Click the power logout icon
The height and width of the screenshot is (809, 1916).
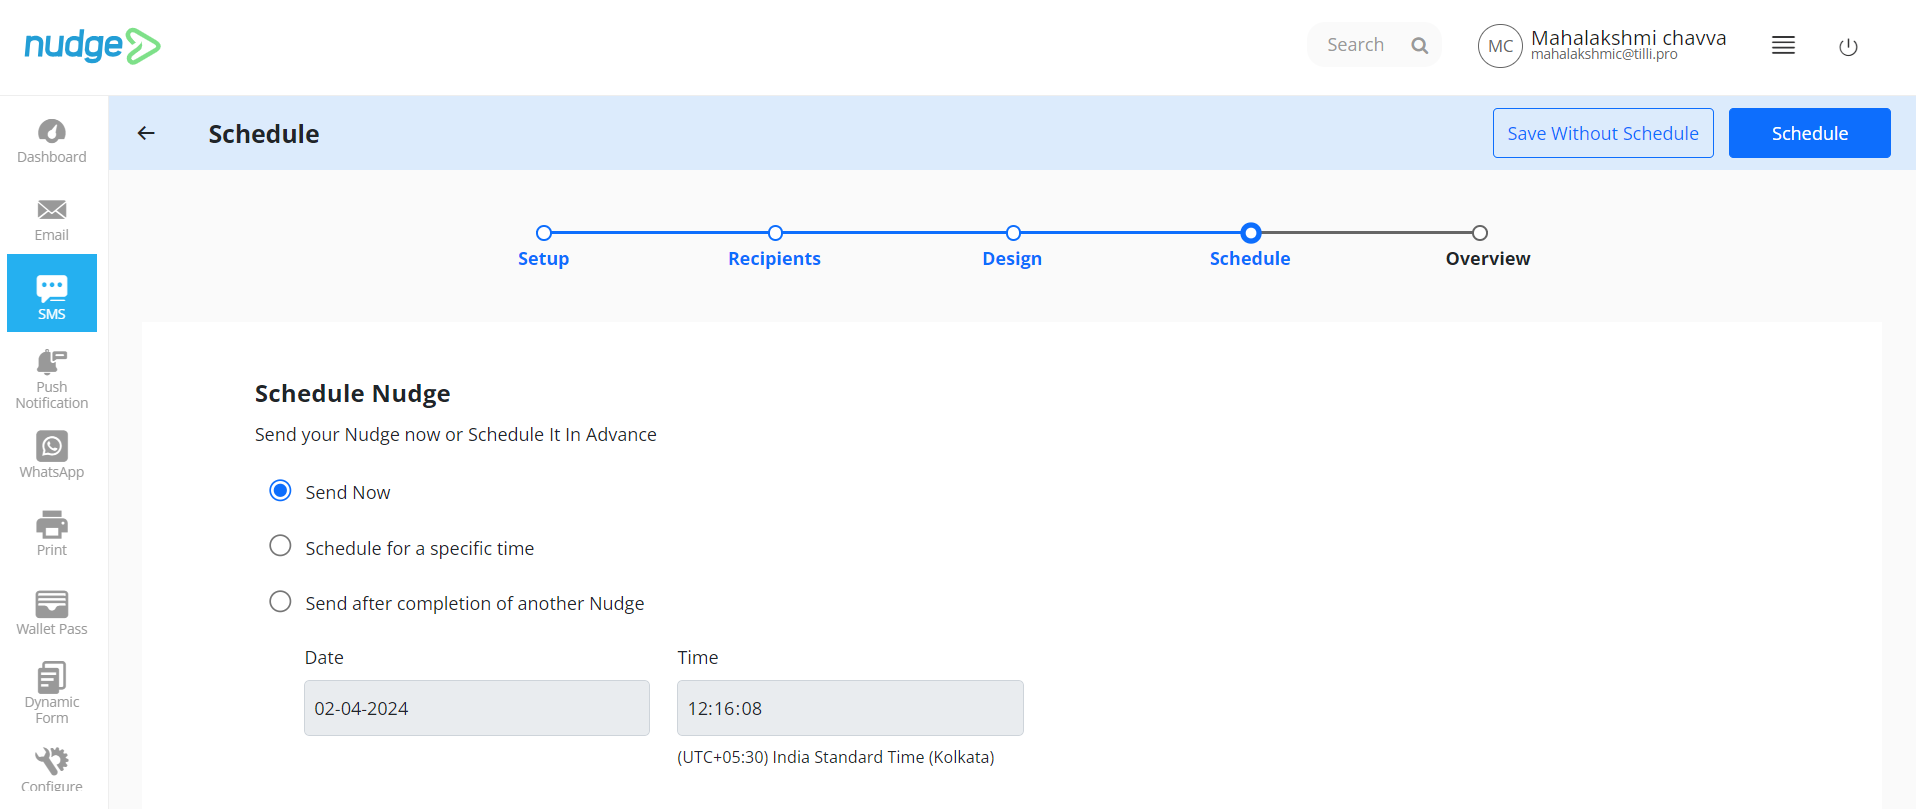click(x=1848, y=46)
